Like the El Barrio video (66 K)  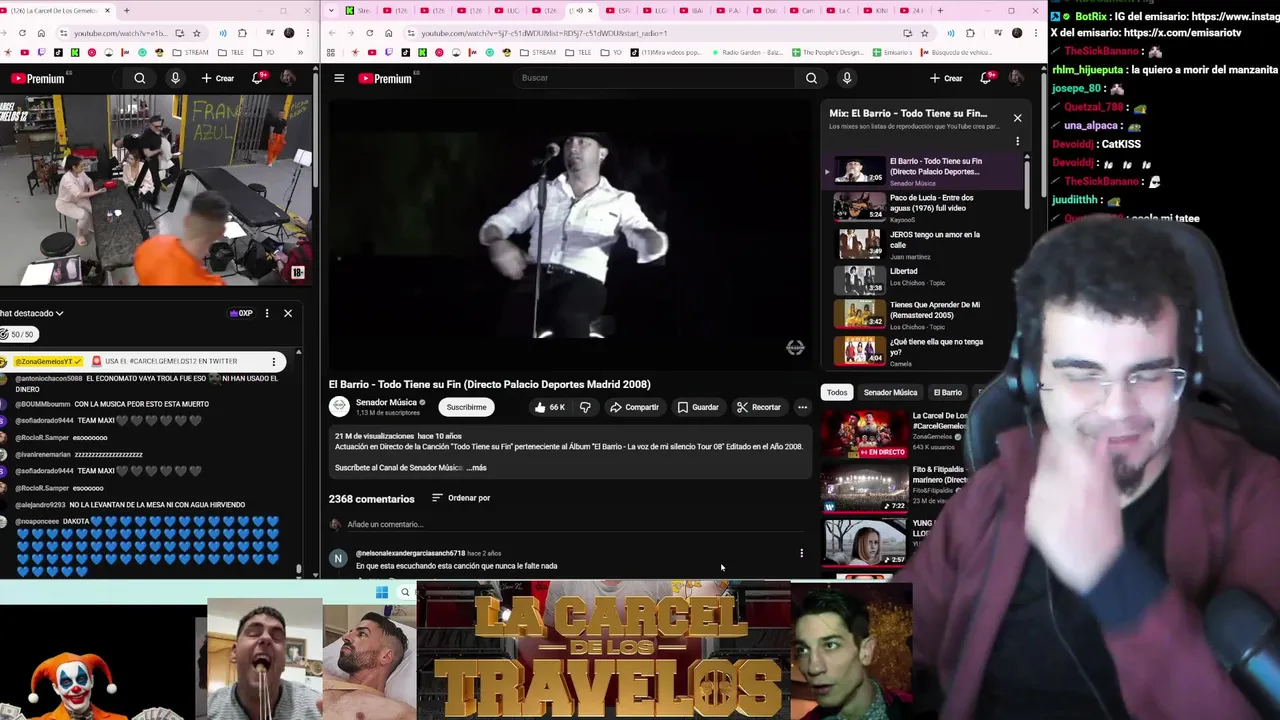pyautogui.click(x=550, y=407)
